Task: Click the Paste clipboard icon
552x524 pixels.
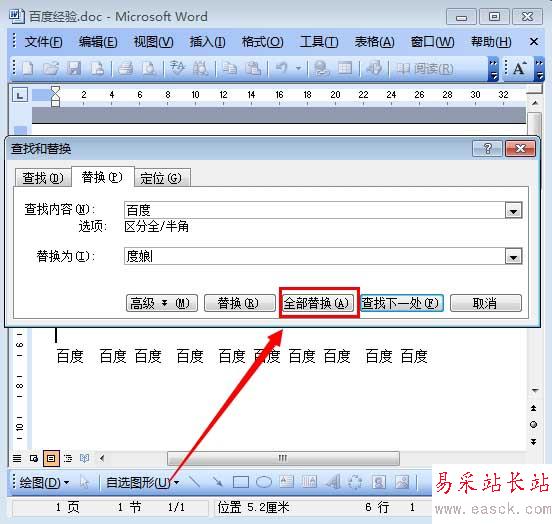Action: [x=253, y=68]
